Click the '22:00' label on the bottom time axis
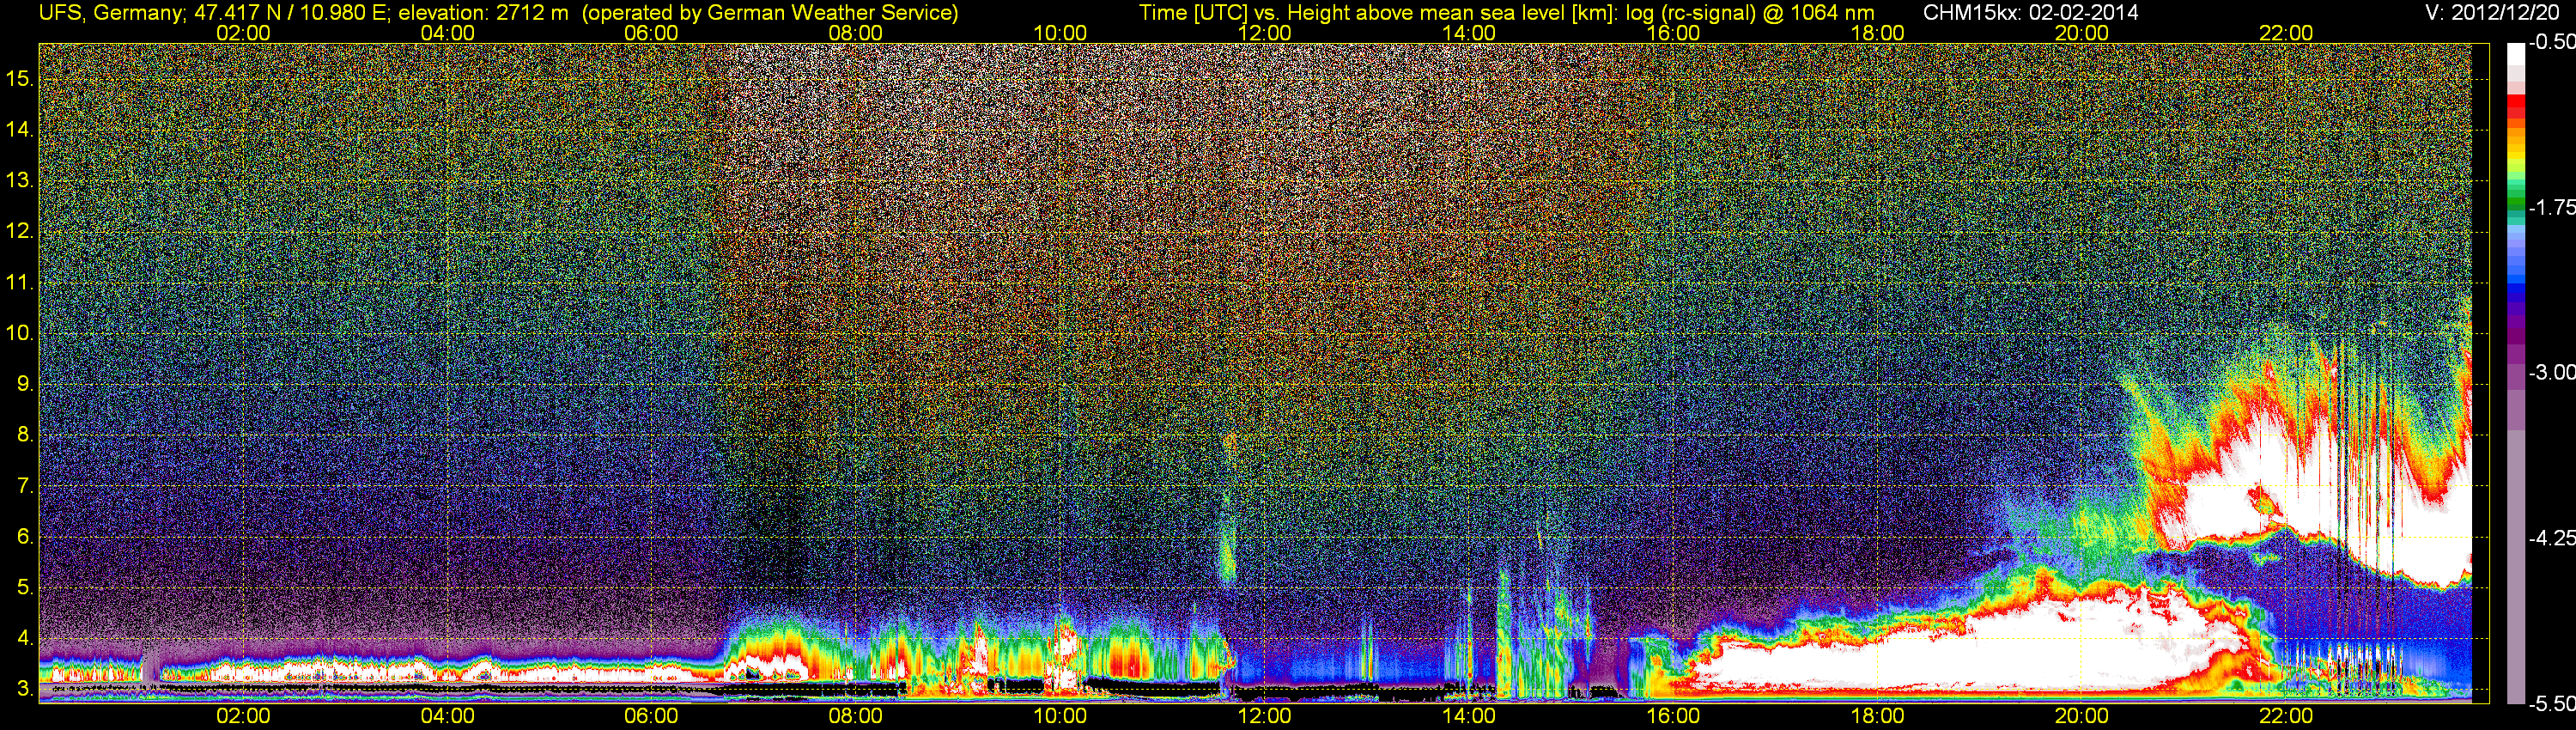 coord(2286,716)
